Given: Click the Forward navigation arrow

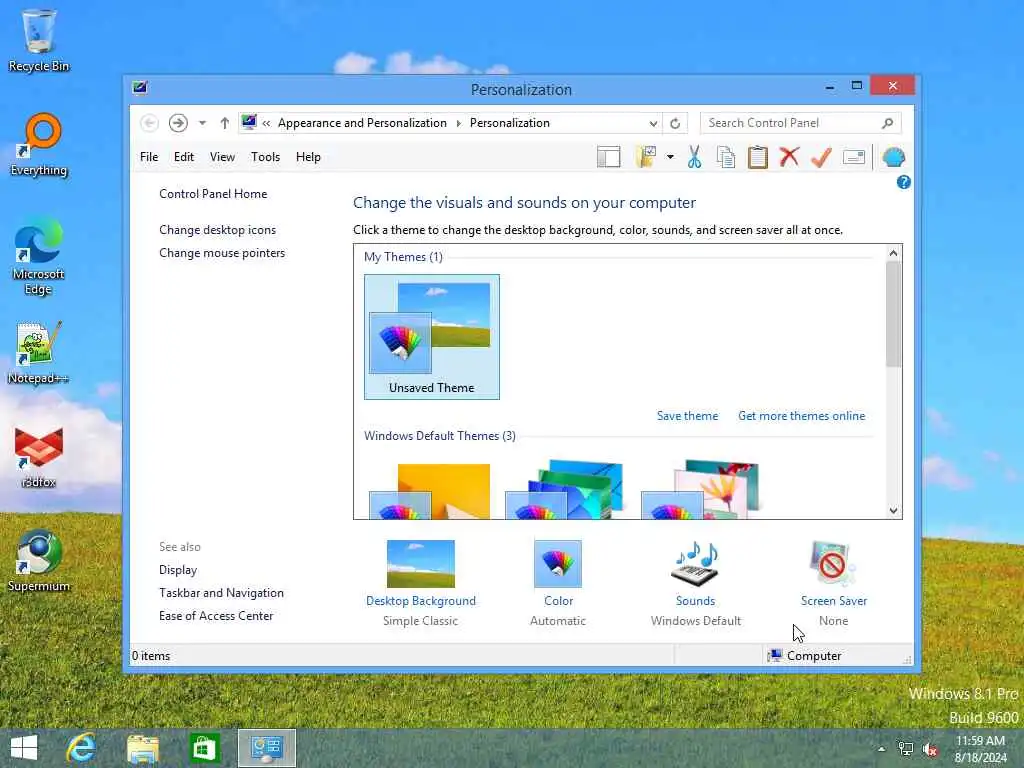Looking at the screenshot, I should (x=178, y=123).
